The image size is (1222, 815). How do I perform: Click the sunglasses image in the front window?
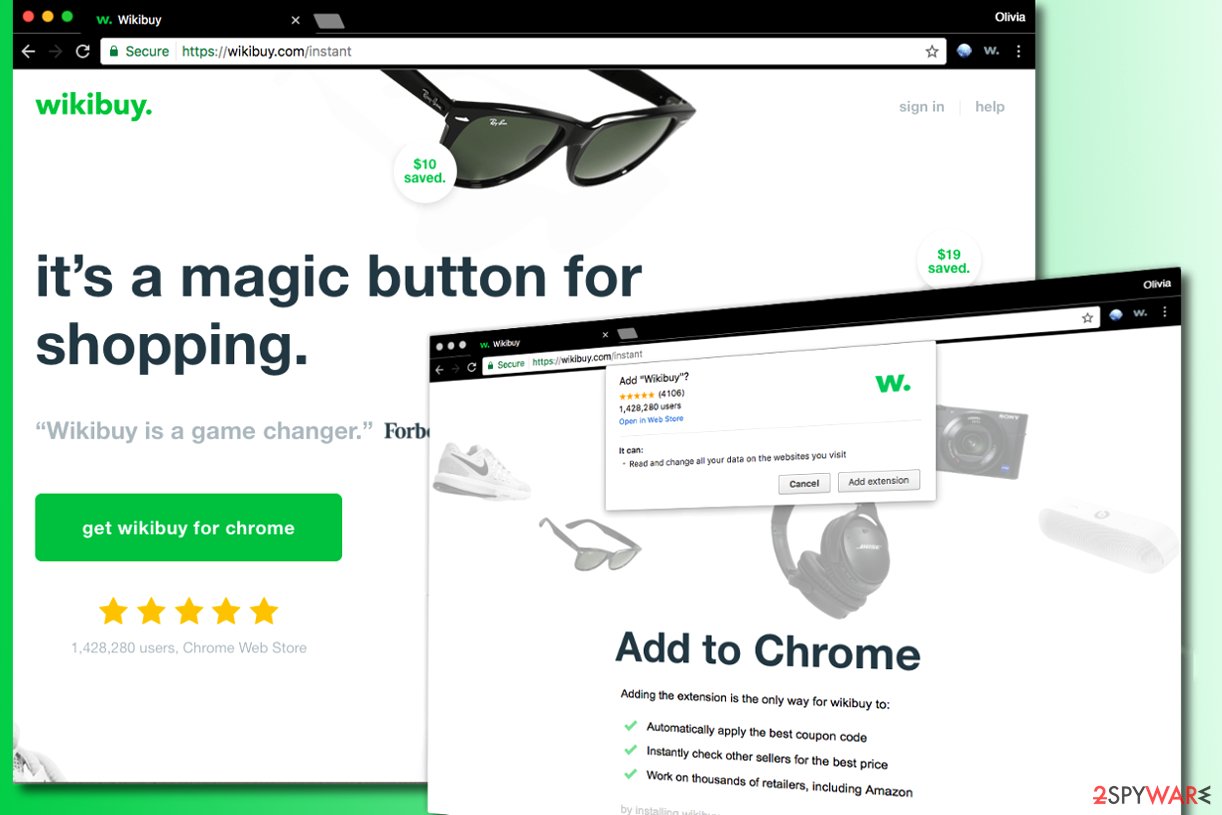589,543
